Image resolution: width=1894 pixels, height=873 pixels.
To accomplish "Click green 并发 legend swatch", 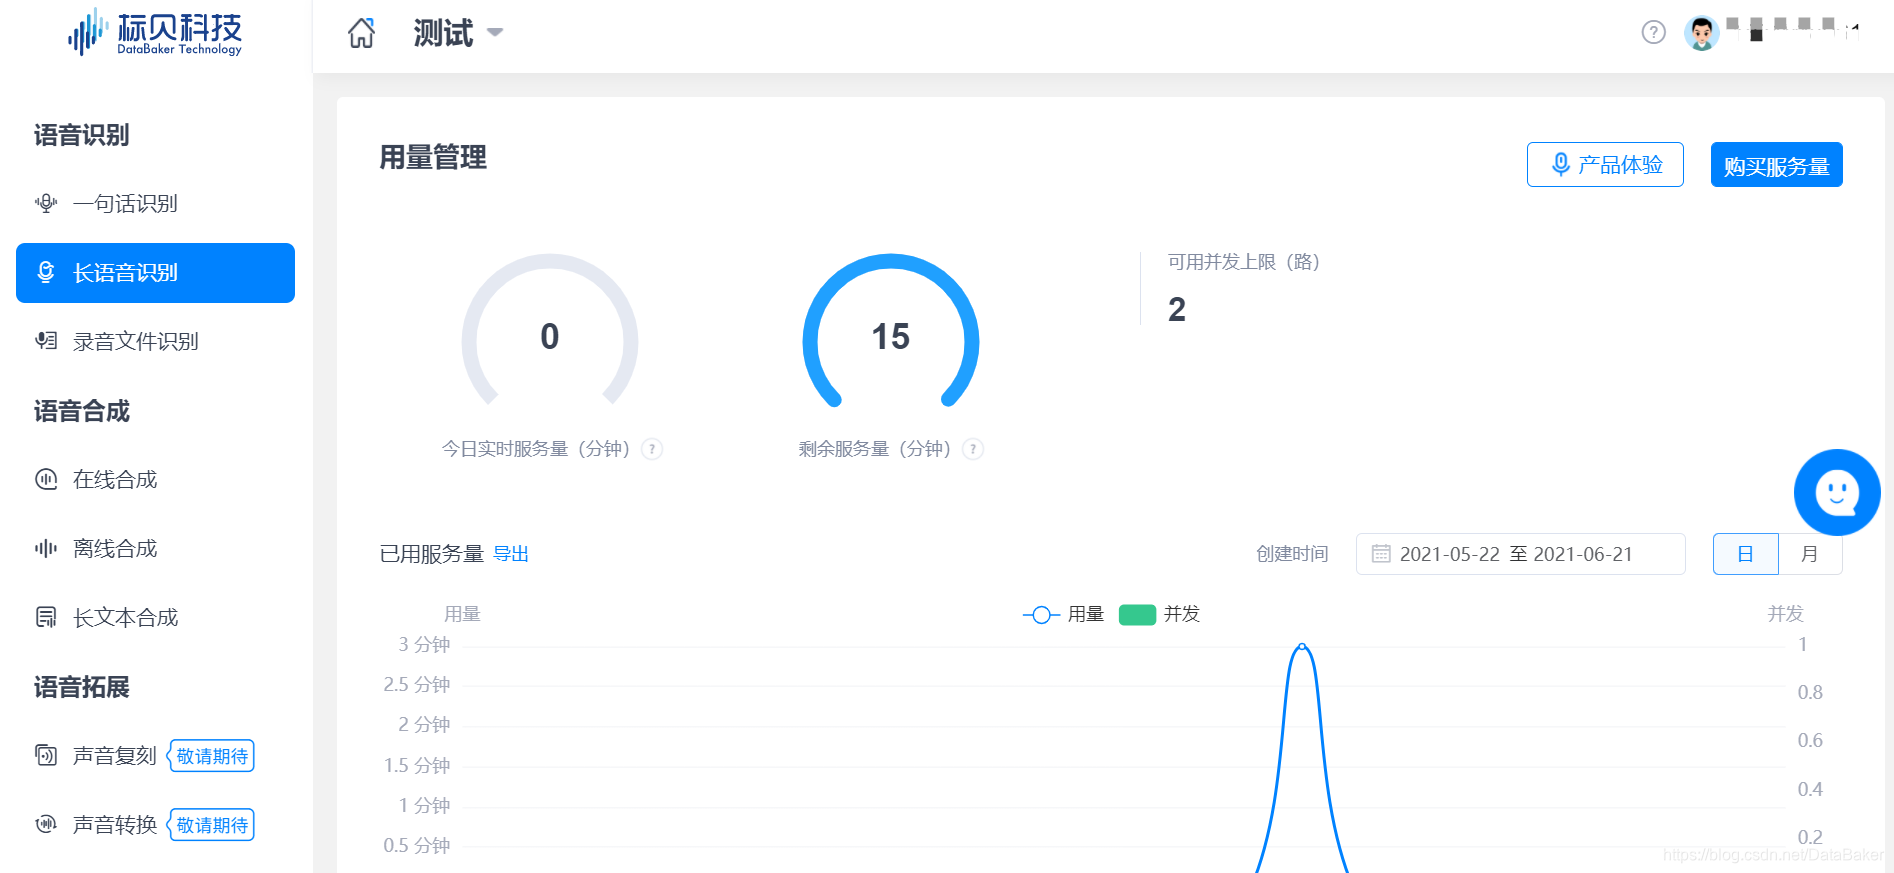I will 1137,614.
